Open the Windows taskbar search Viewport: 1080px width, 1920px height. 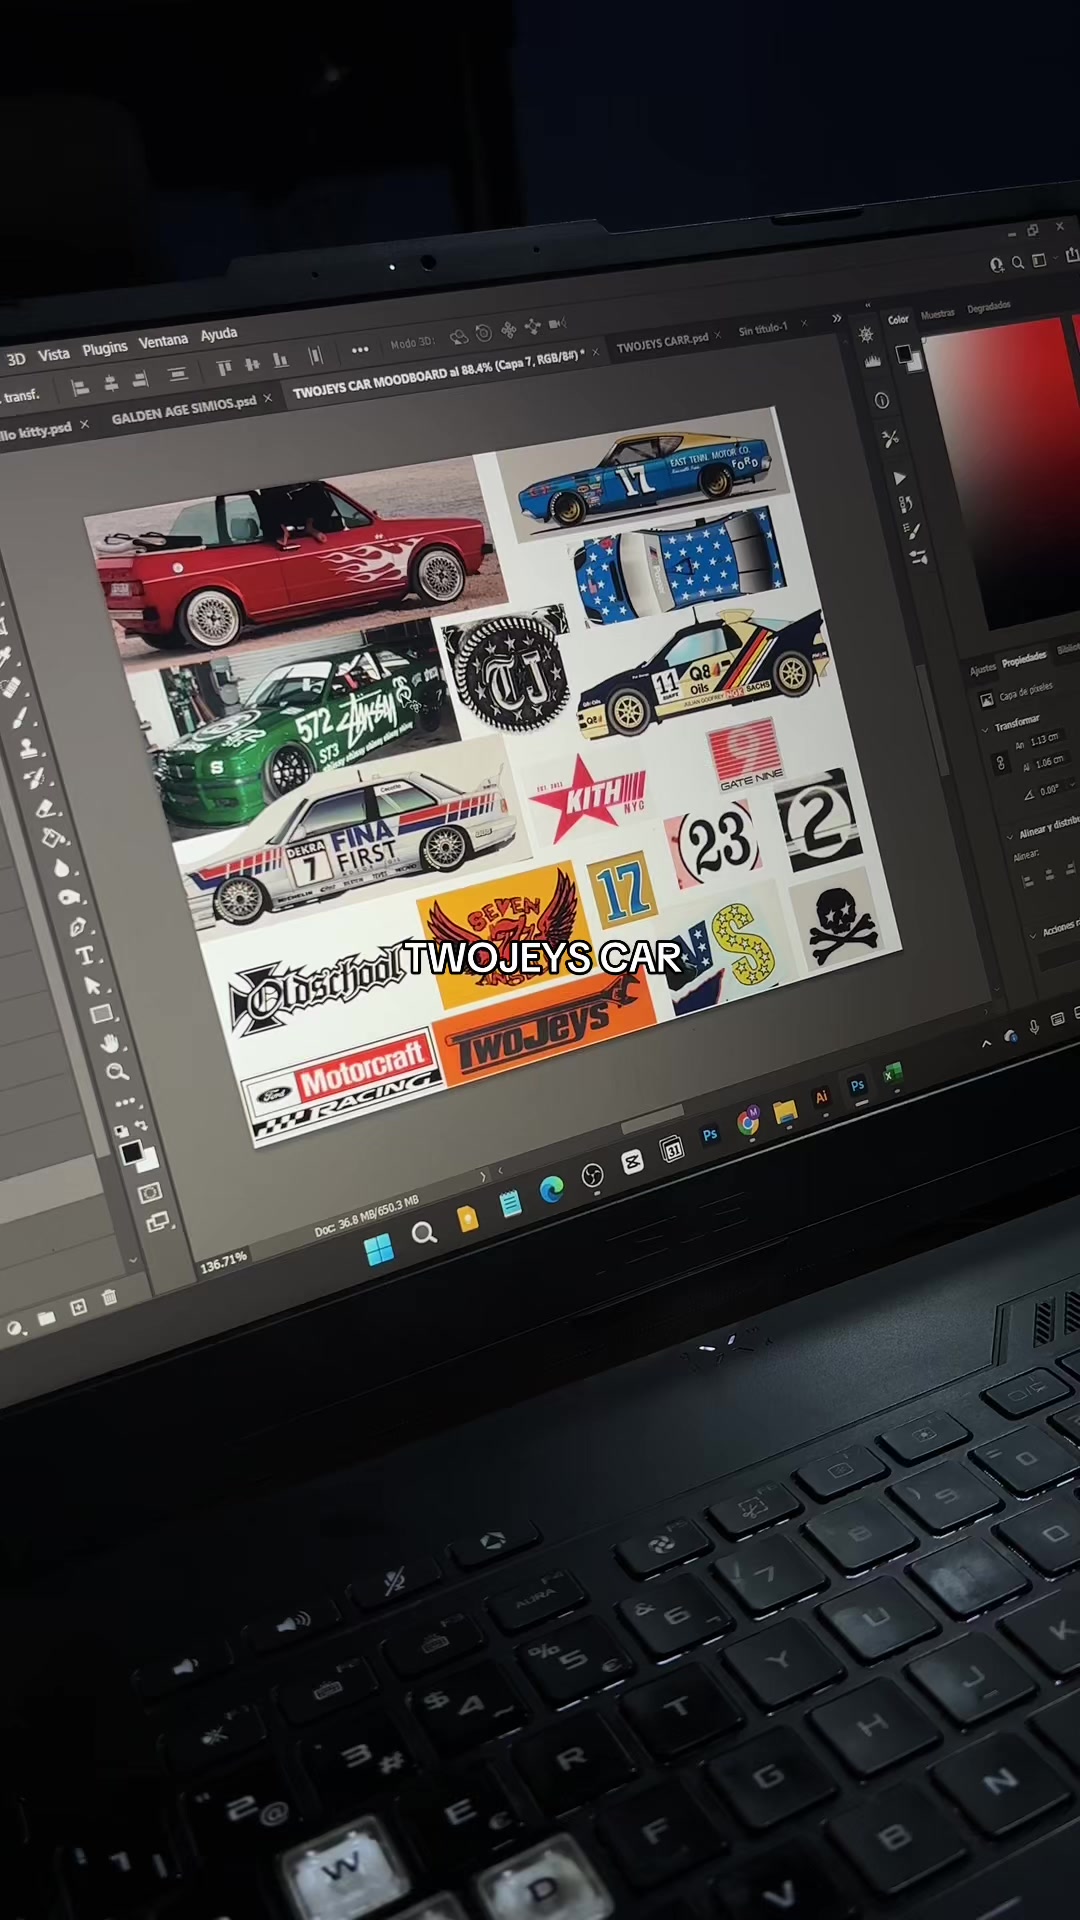tap(424, 1233)
